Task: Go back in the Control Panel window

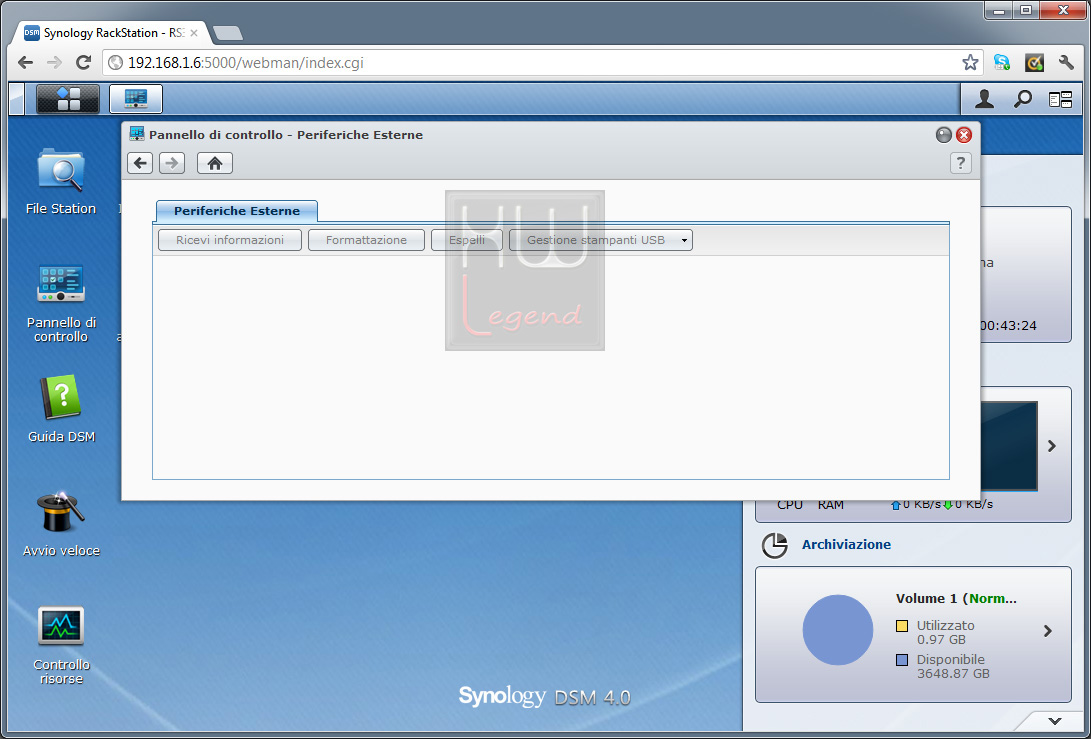Action: coord(140,163)
